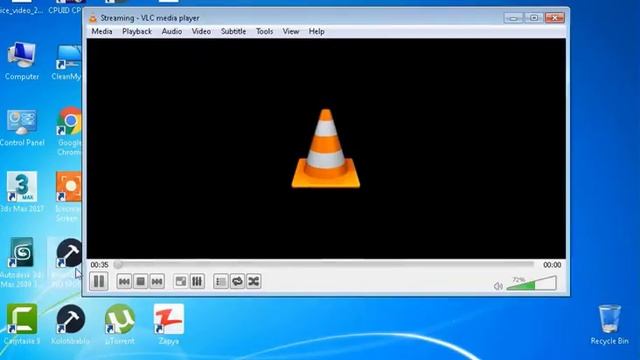Click the VLC cone title bar icon

tap(93, 18)
